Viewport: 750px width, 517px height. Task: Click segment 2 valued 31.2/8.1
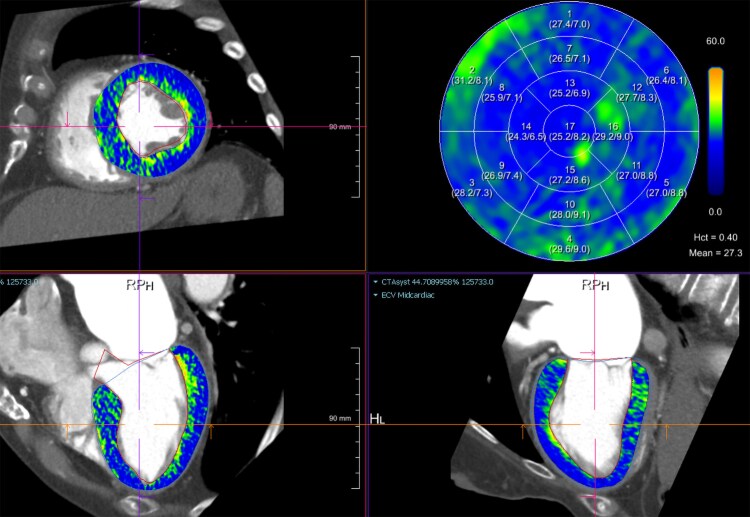click(x=471, y=75)
